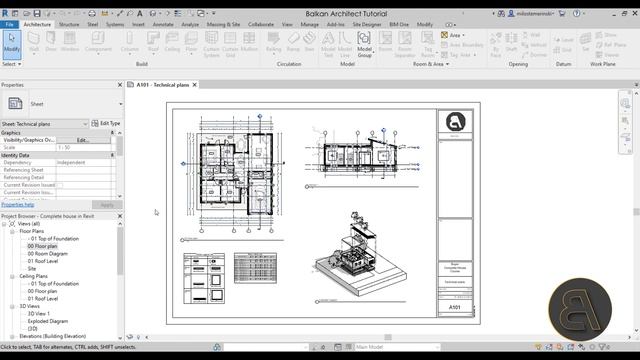The image size is (640, 360).
Task: Close the Project Browser panel
Action: pyautogui.click(x=120, y=216)
